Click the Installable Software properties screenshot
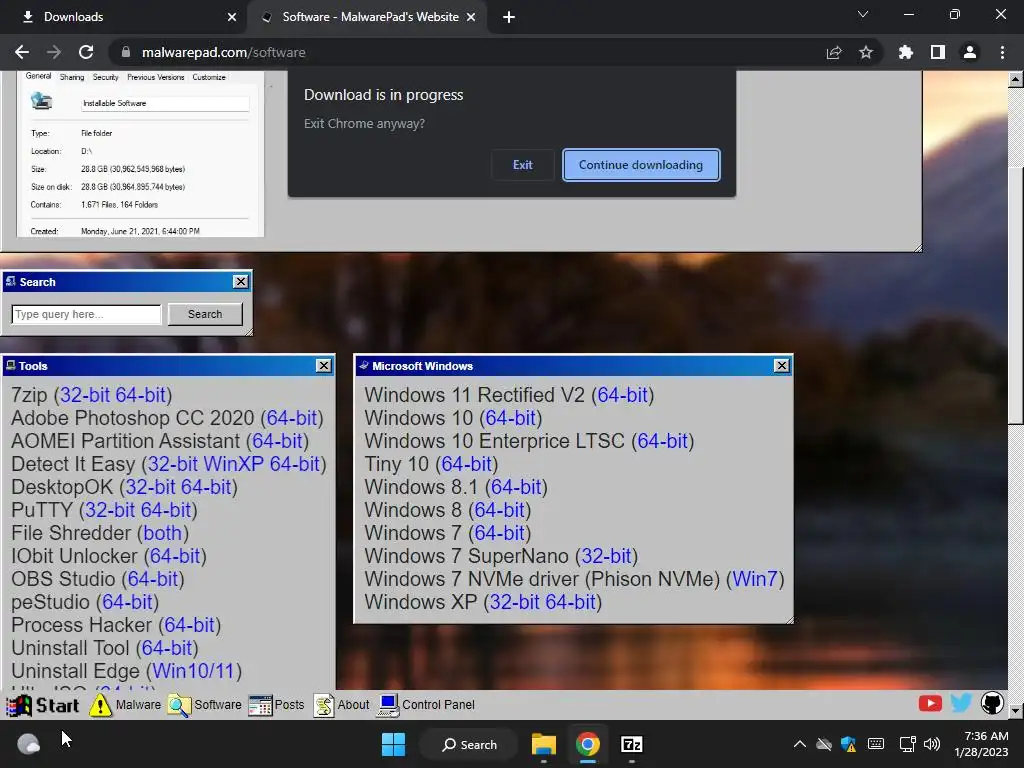Screen dimensions: 1024x768 coord(140,154)
